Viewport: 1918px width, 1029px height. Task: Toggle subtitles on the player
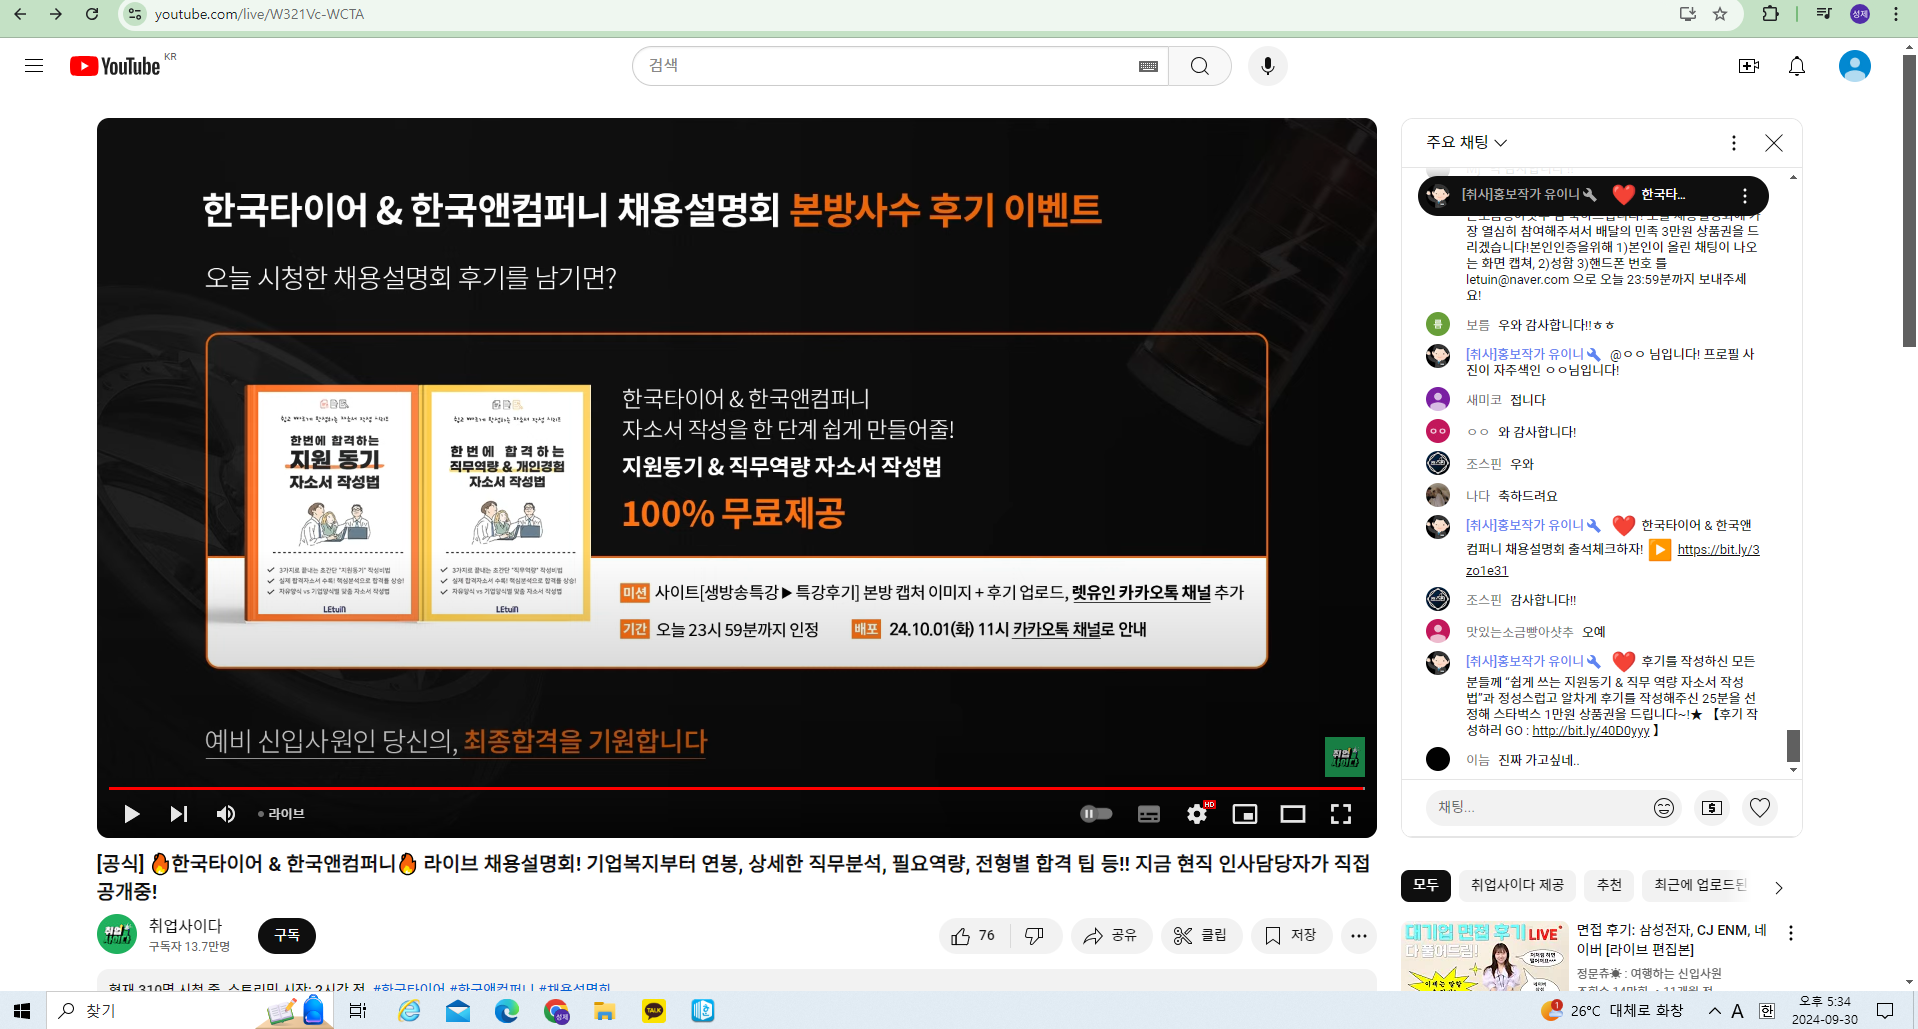pos(1148,814)
